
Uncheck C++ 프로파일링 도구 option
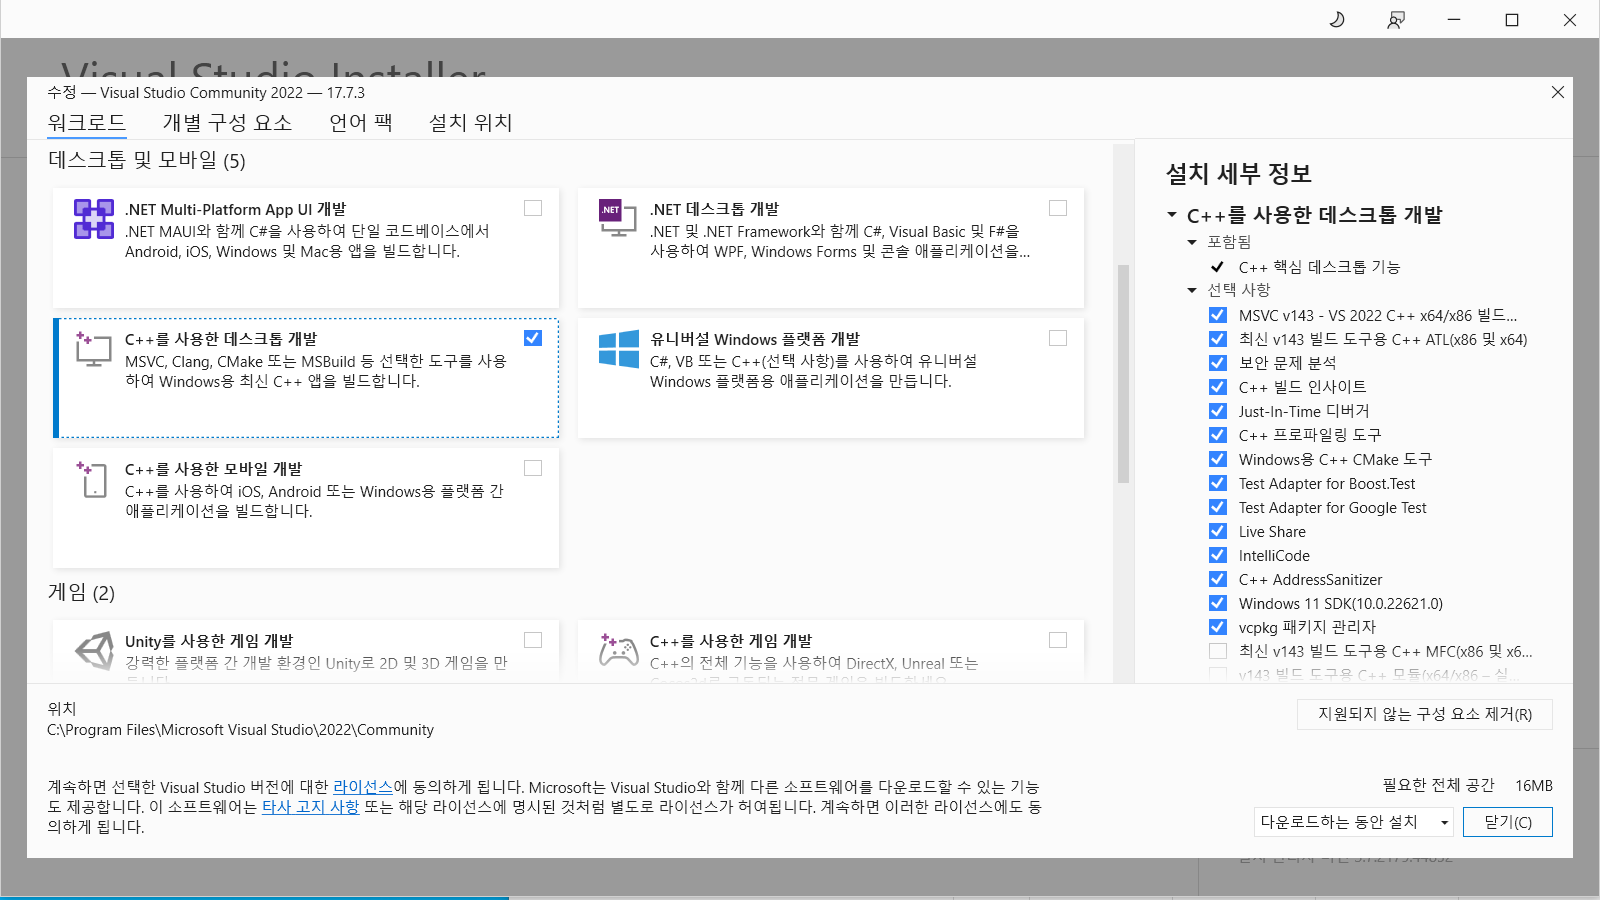coord(1217,435)
